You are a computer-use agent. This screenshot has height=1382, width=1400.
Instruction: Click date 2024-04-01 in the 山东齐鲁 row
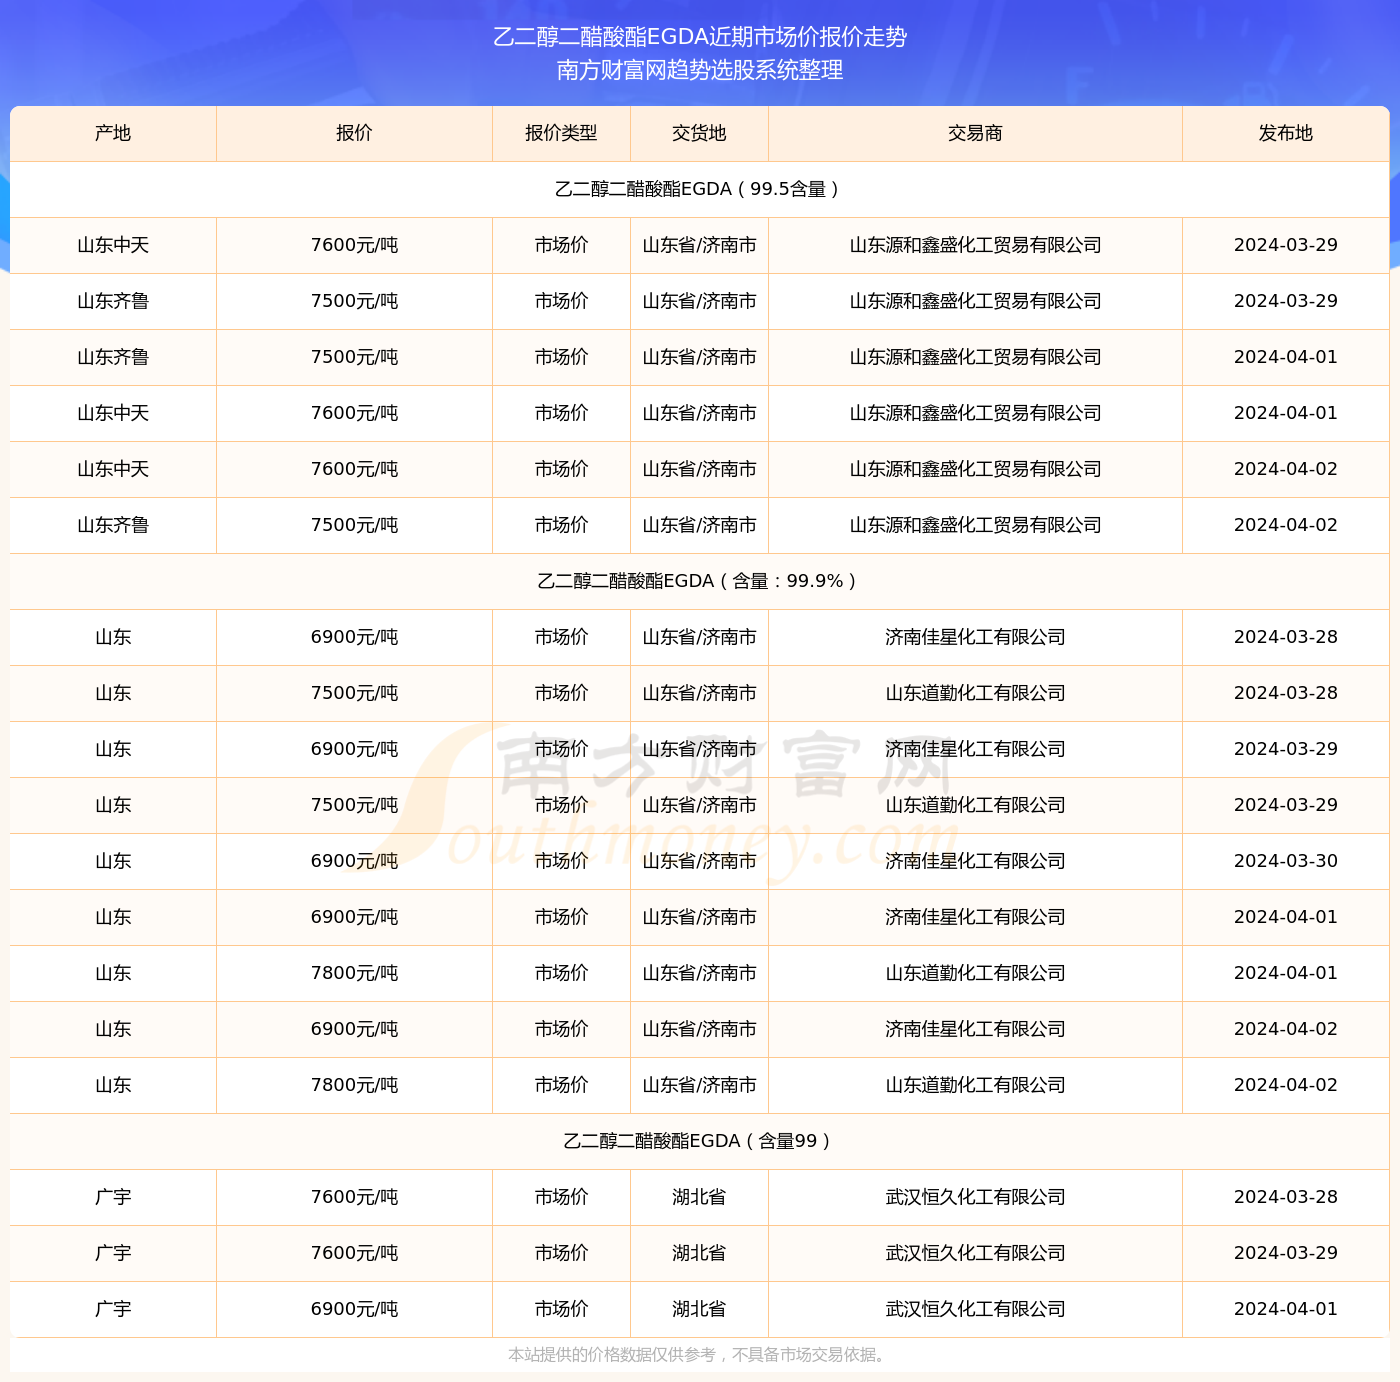[x=1286, y=357]
